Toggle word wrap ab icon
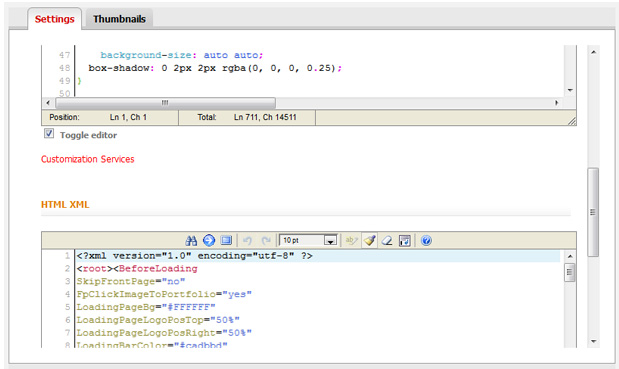Image resolution: width=619 pixels, height=369 pixels. tap(351, 240)
